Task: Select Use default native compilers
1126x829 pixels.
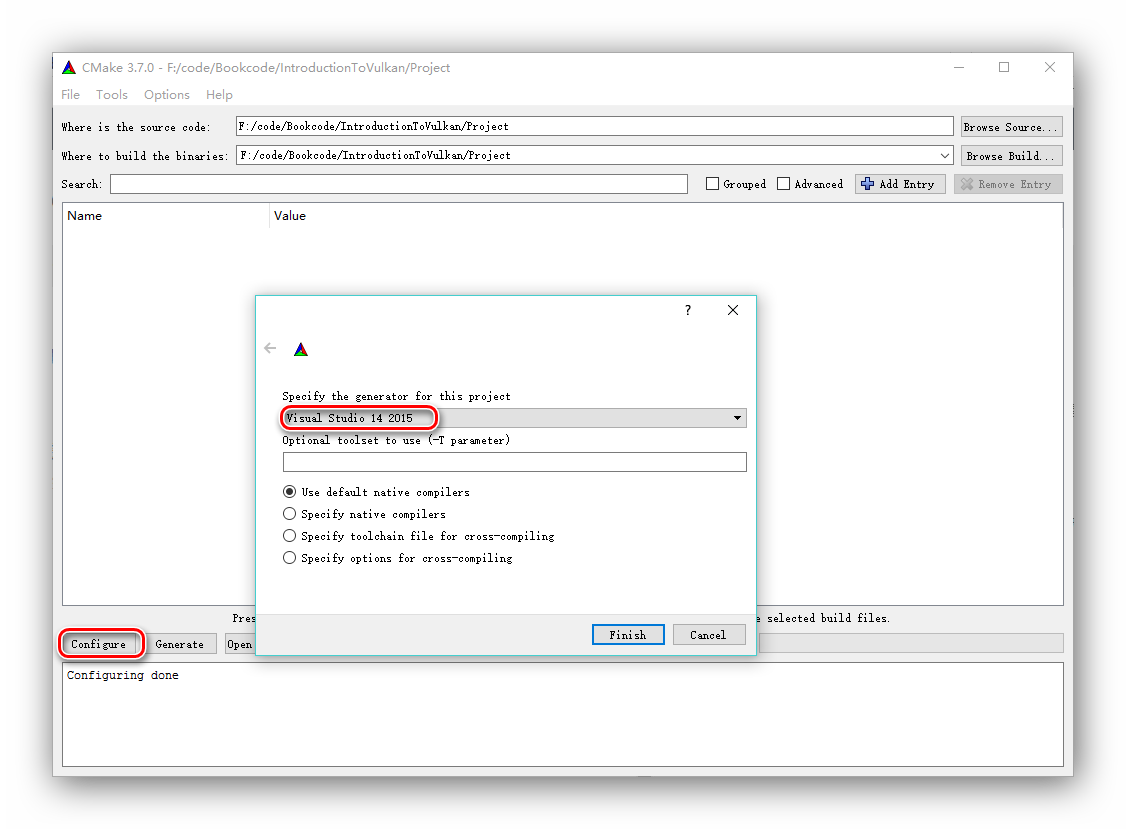Action: point(289,492)
